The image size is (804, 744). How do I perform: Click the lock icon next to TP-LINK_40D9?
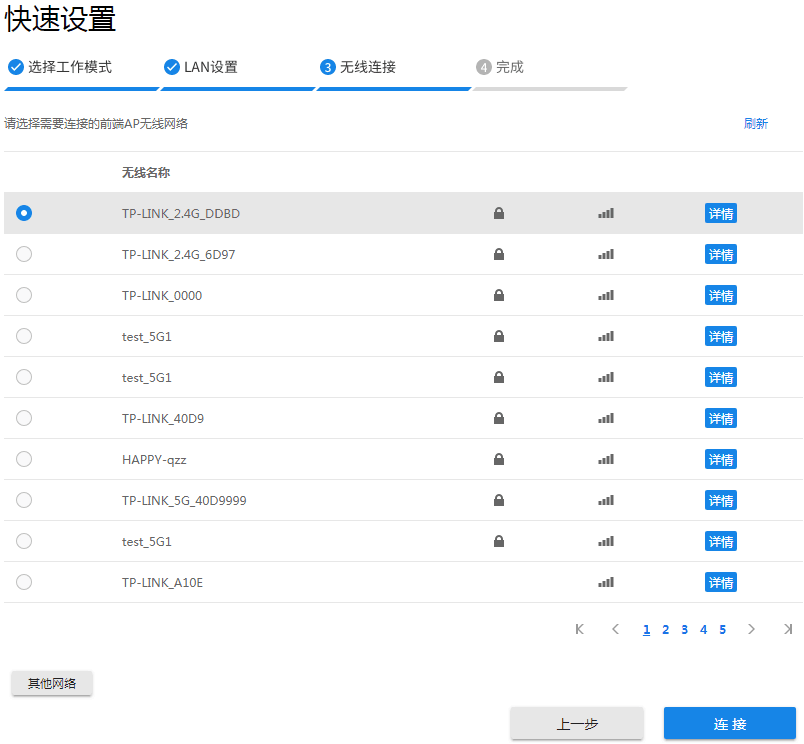coord(498,418)
